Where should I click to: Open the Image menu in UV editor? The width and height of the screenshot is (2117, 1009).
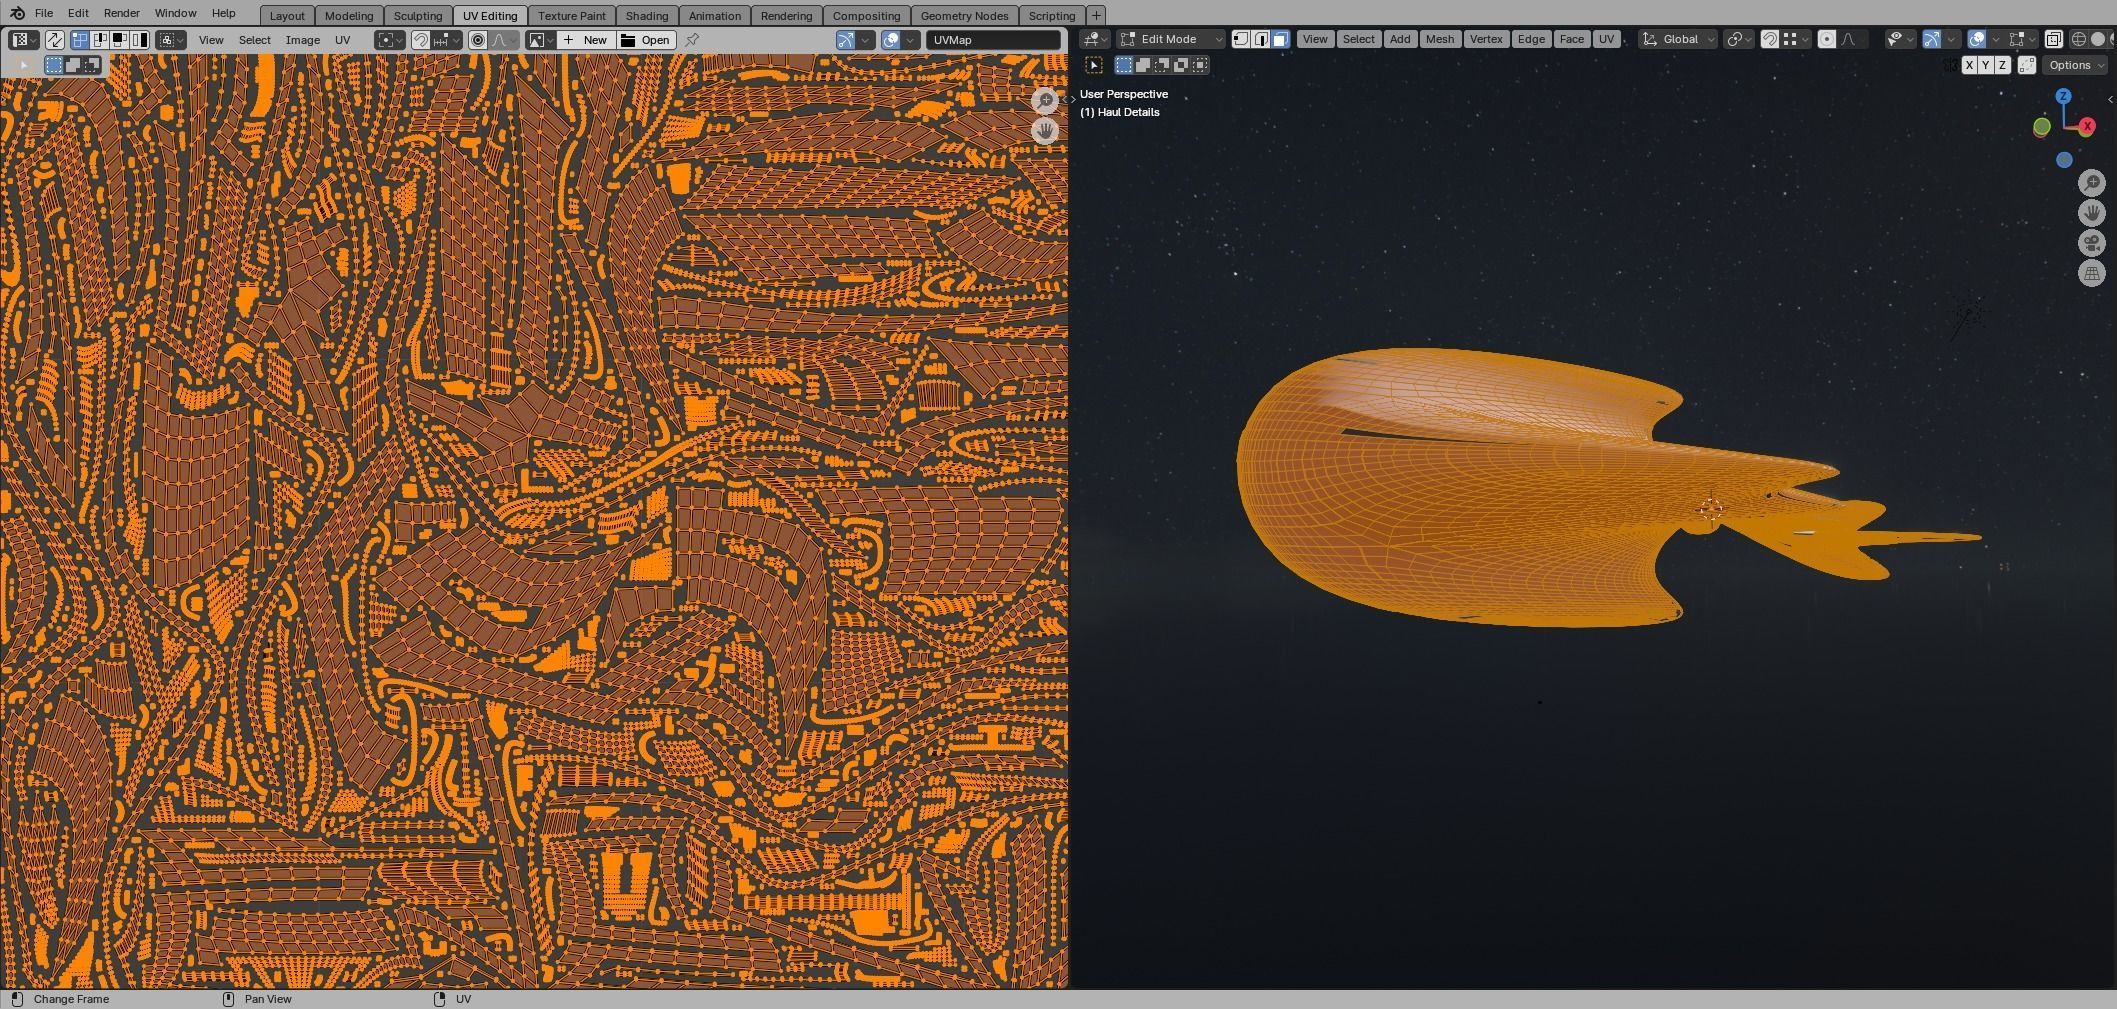click(302, 40)
